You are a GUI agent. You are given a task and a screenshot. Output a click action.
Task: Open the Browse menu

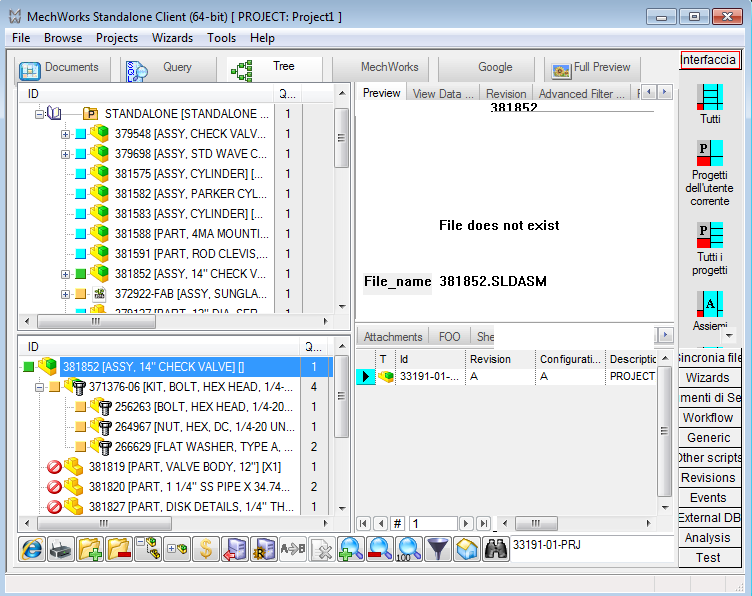click(x=63, y=38)
